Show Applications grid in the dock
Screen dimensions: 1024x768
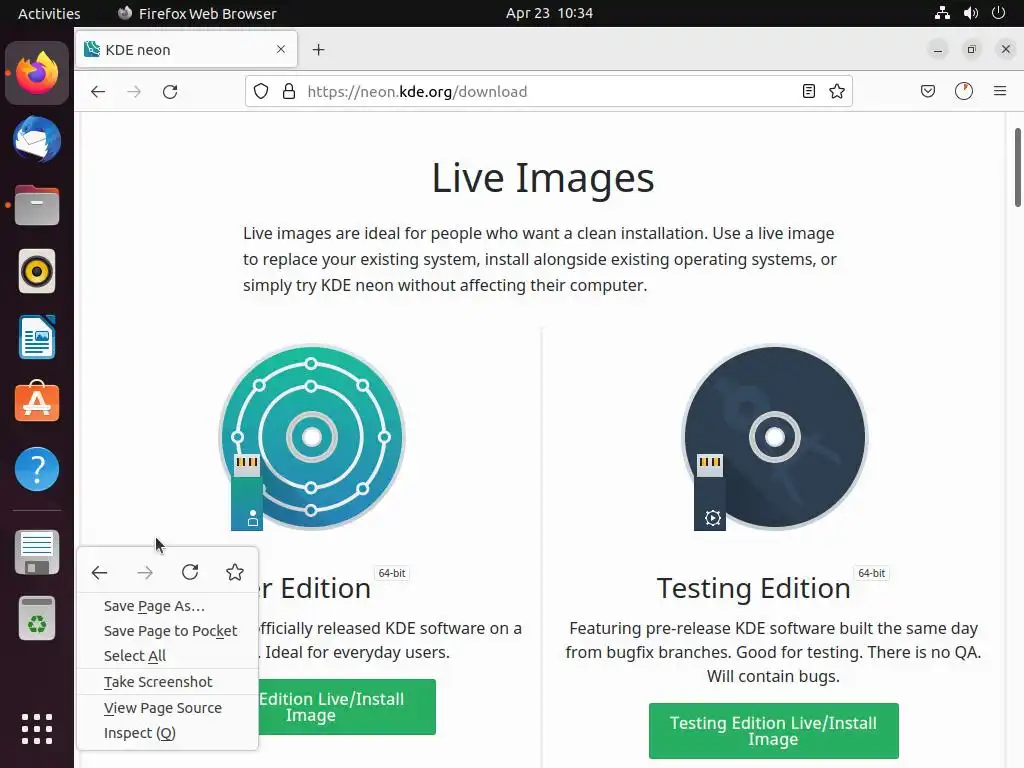pos(37,729)
